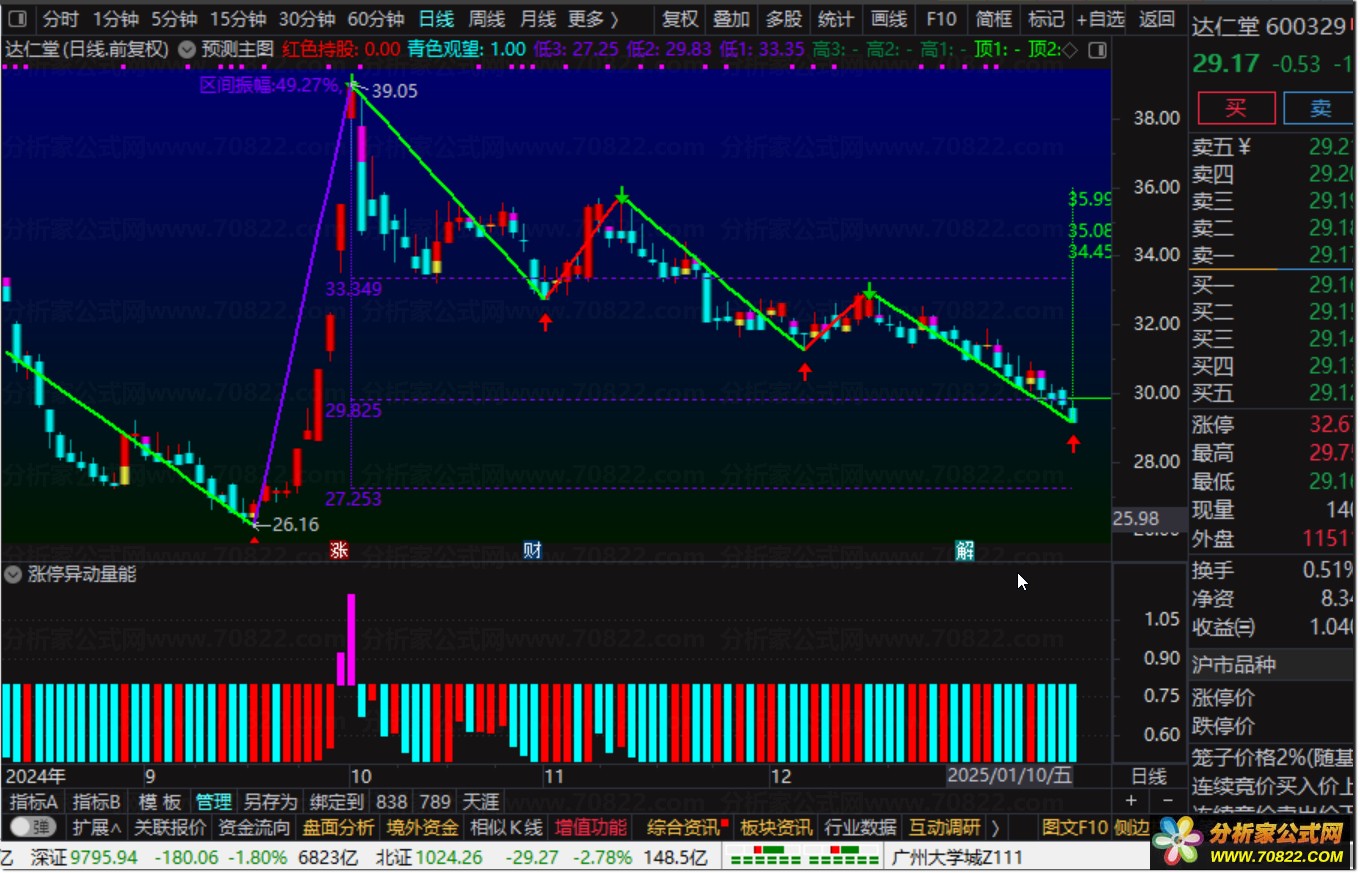Click the diamond icon after 顶2
The image size is (1360, 873).
click(1070, 49)
